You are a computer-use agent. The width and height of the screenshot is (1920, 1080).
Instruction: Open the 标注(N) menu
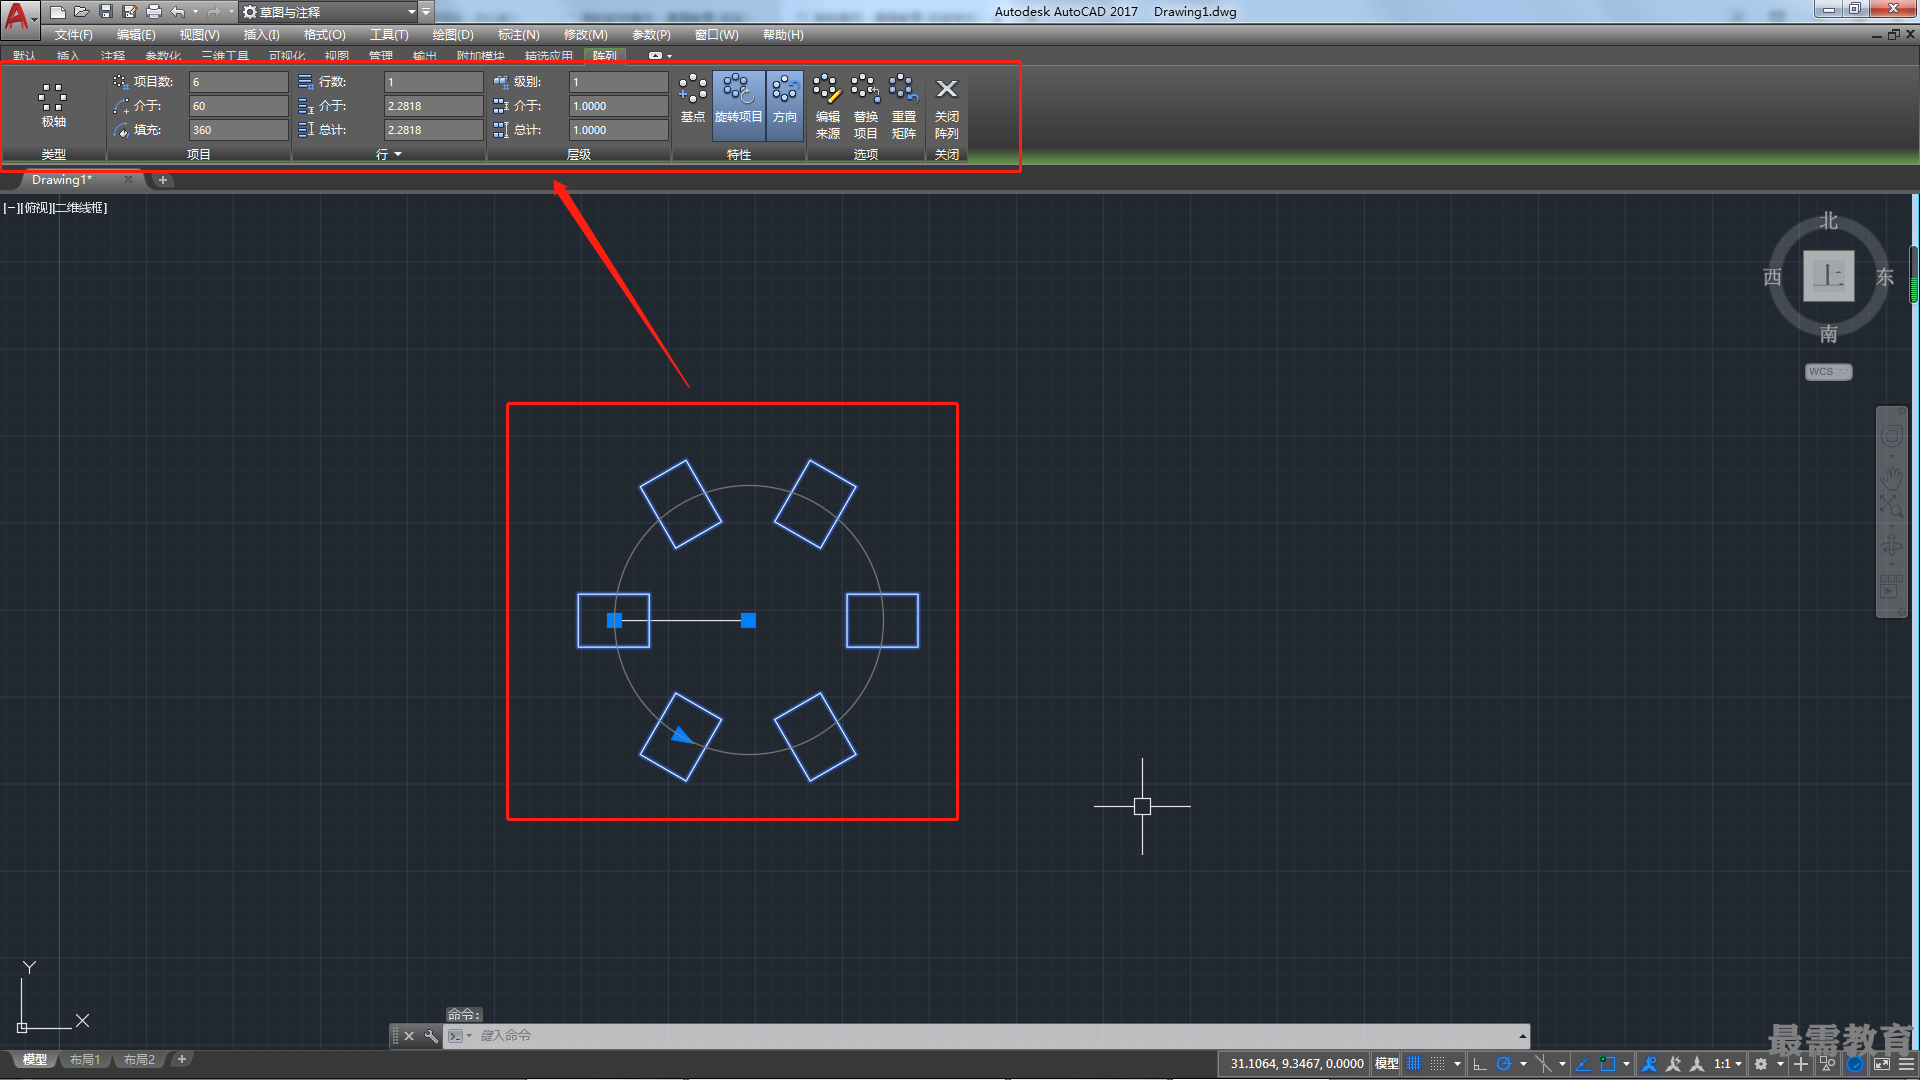point(518,35)
